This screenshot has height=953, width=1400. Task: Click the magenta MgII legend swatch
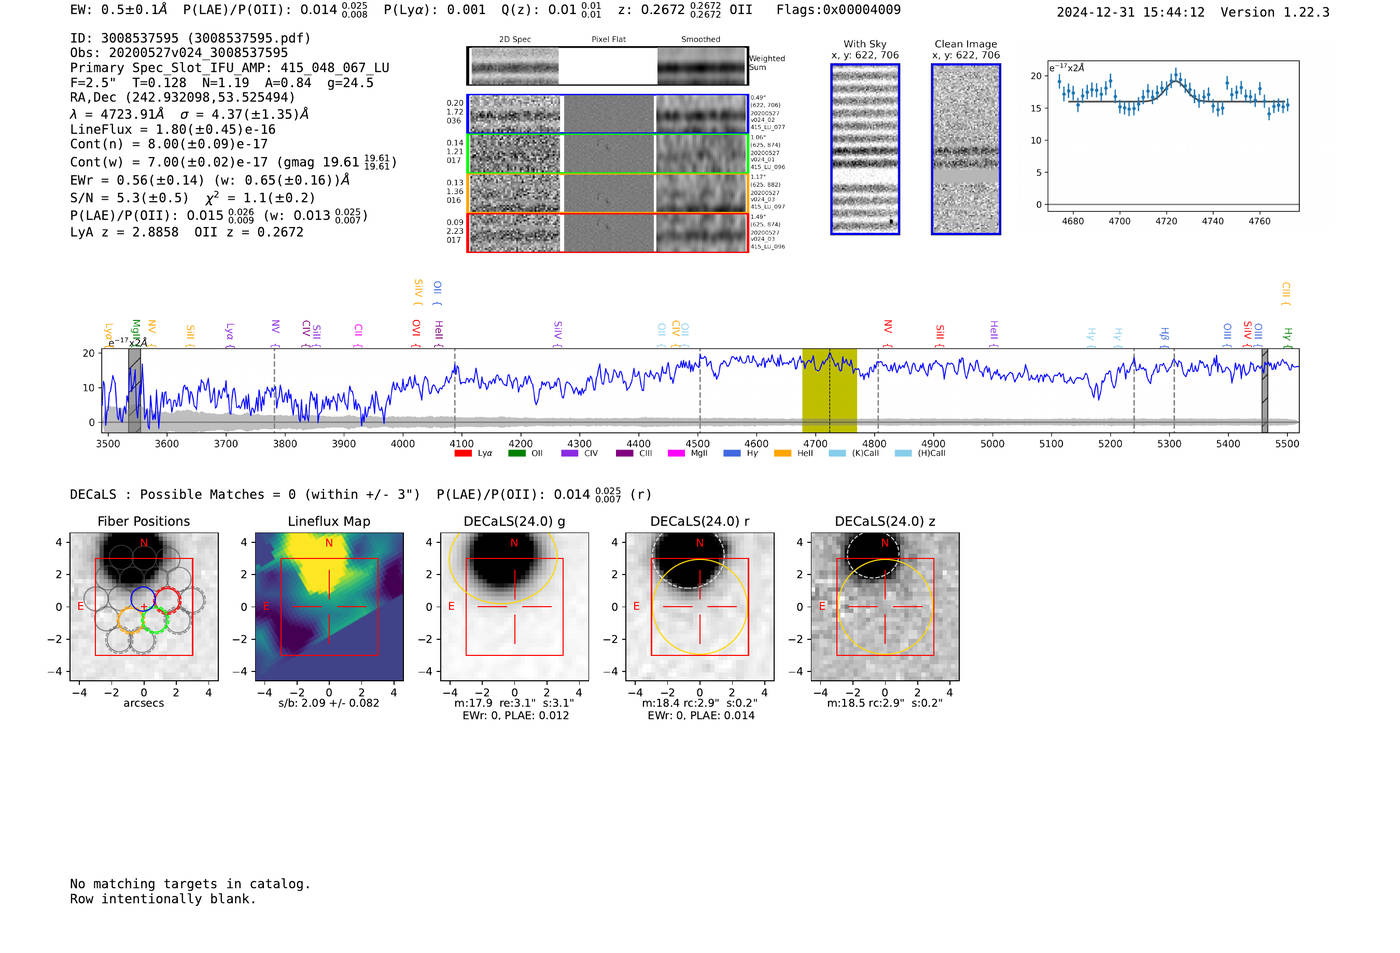click(x=677, y=453)
